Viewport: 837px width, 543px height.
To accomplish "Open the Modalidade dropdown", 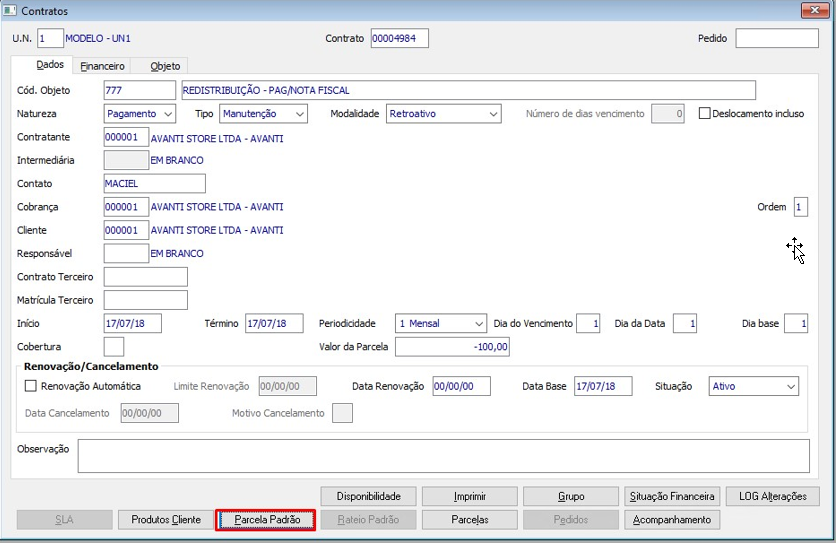I will click(x=444, y=114).
